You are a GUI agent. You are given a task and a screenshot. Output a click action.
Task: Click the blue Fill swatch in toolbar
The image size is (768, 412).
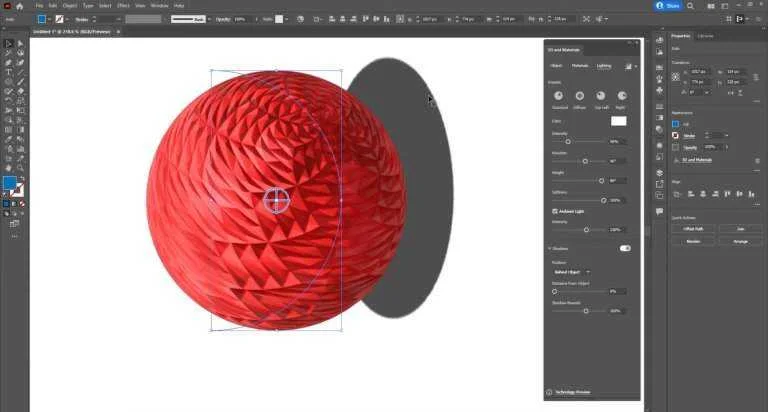click(9, 183)
